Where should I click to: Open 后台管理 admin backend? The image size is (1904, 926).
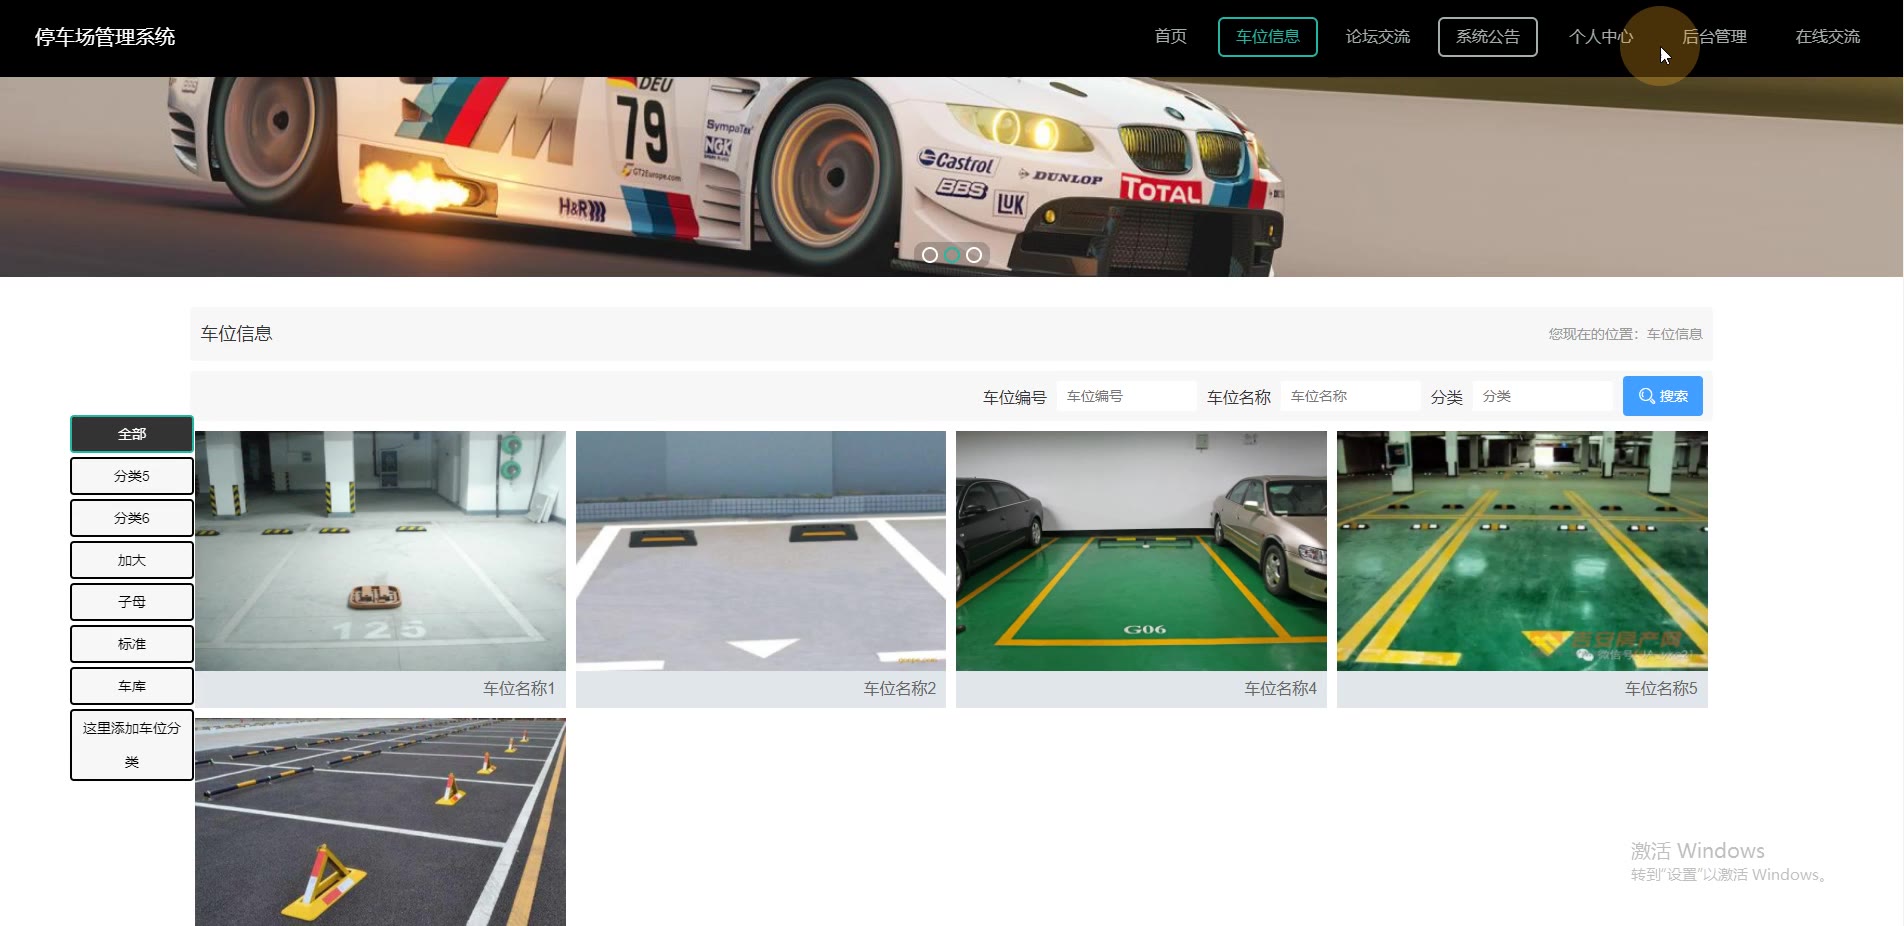(x=1714, y=37)
